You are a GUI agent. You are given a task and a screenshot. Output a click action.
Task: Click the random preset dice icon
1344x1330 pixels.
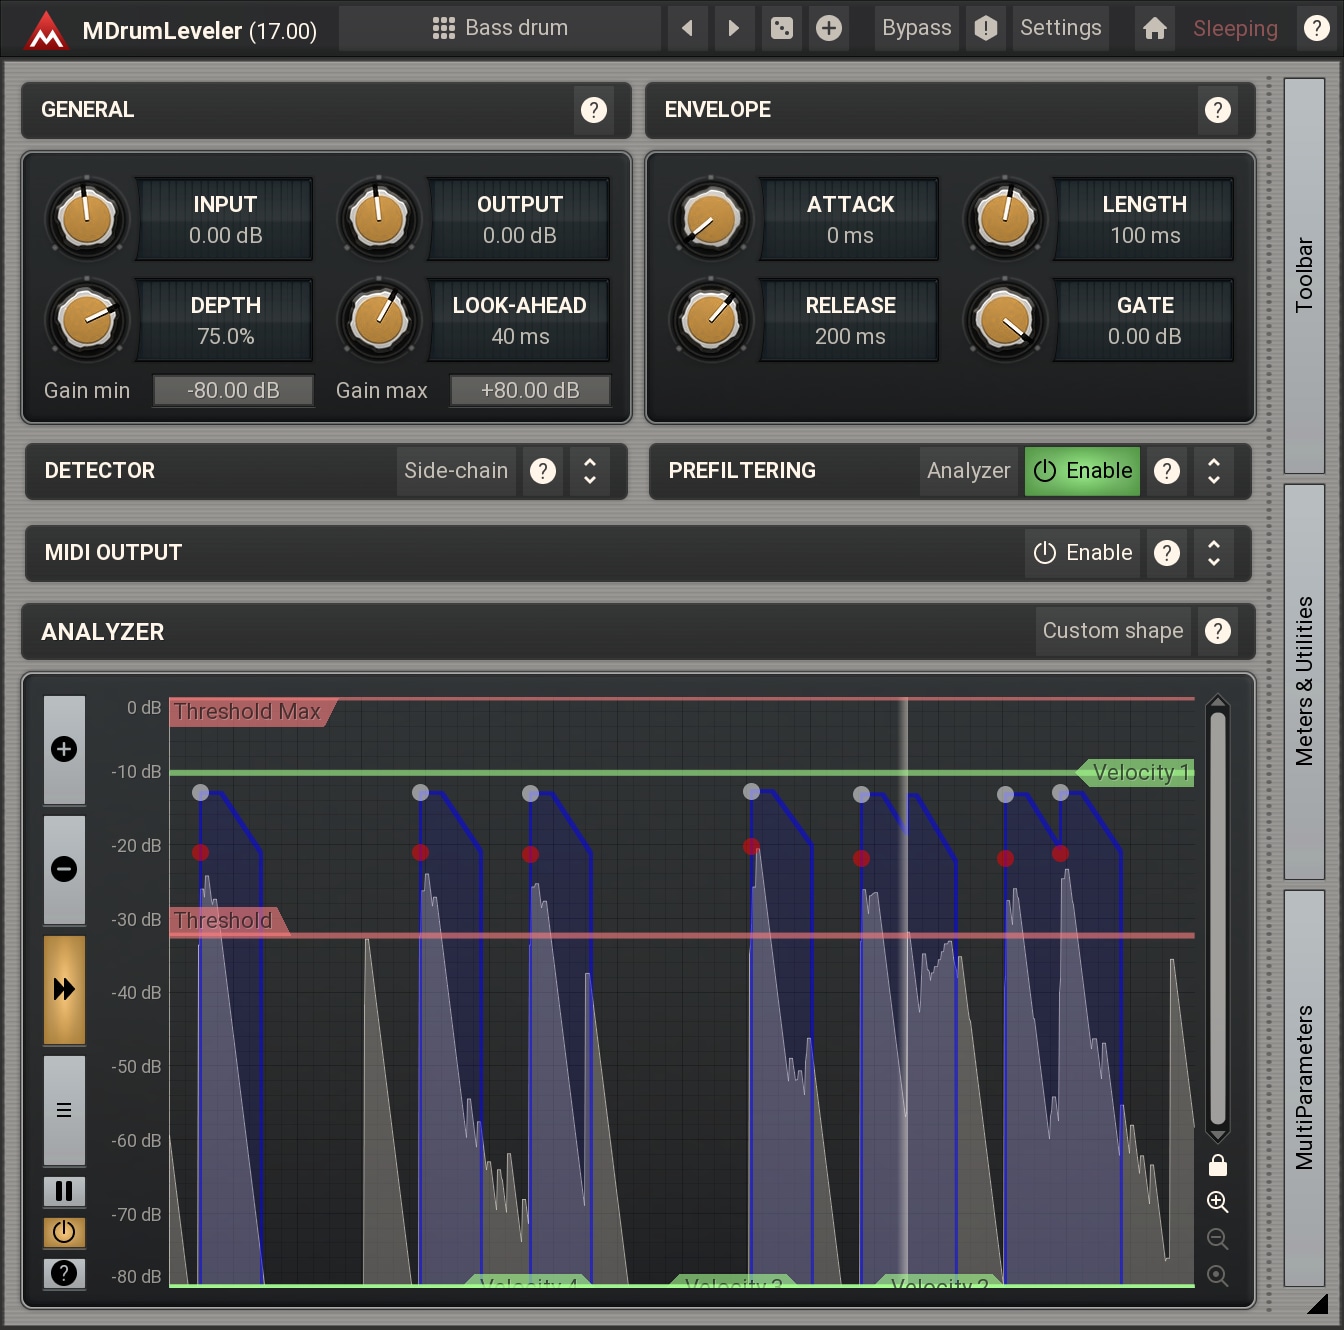click(782, 28)
